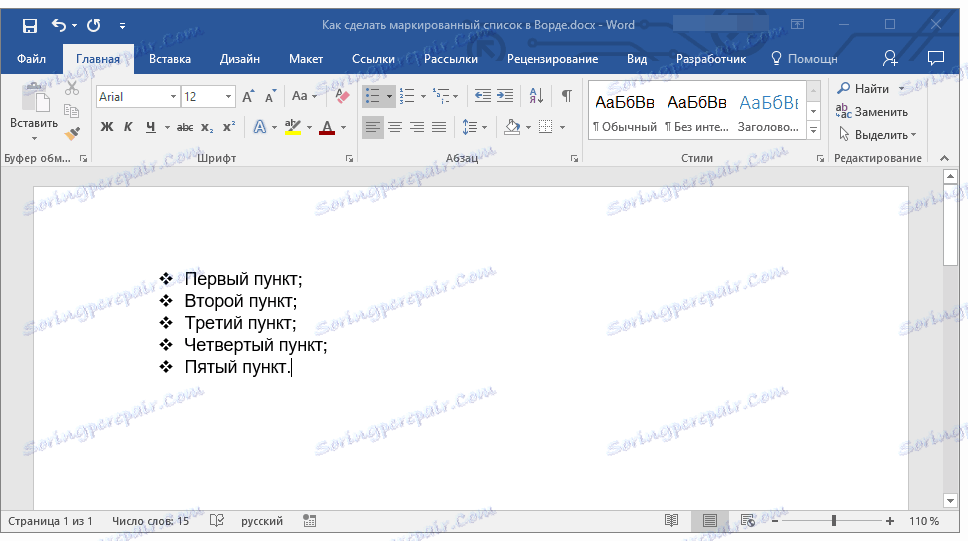Toggle superscript x² formatting

[229, 127]
